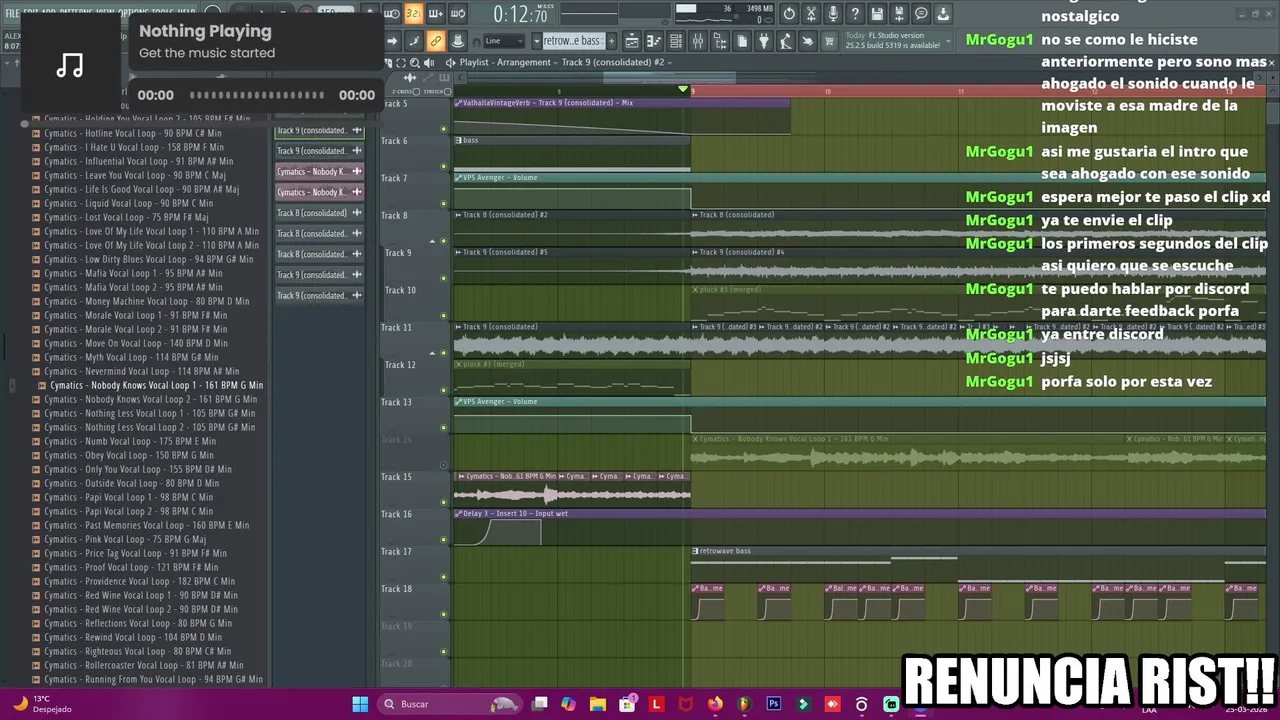Open the Line snap dropdown
The height and width of the screenshot is (720, 1280).
click(504, 41)
